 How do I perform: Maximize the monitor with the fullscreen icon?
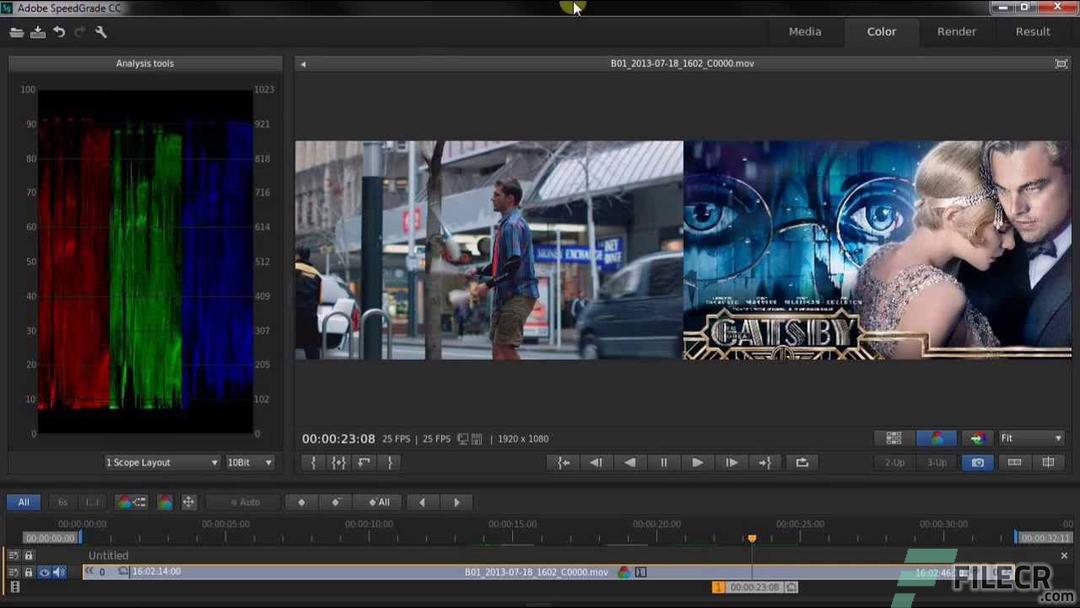click(x=1061, y=63)
